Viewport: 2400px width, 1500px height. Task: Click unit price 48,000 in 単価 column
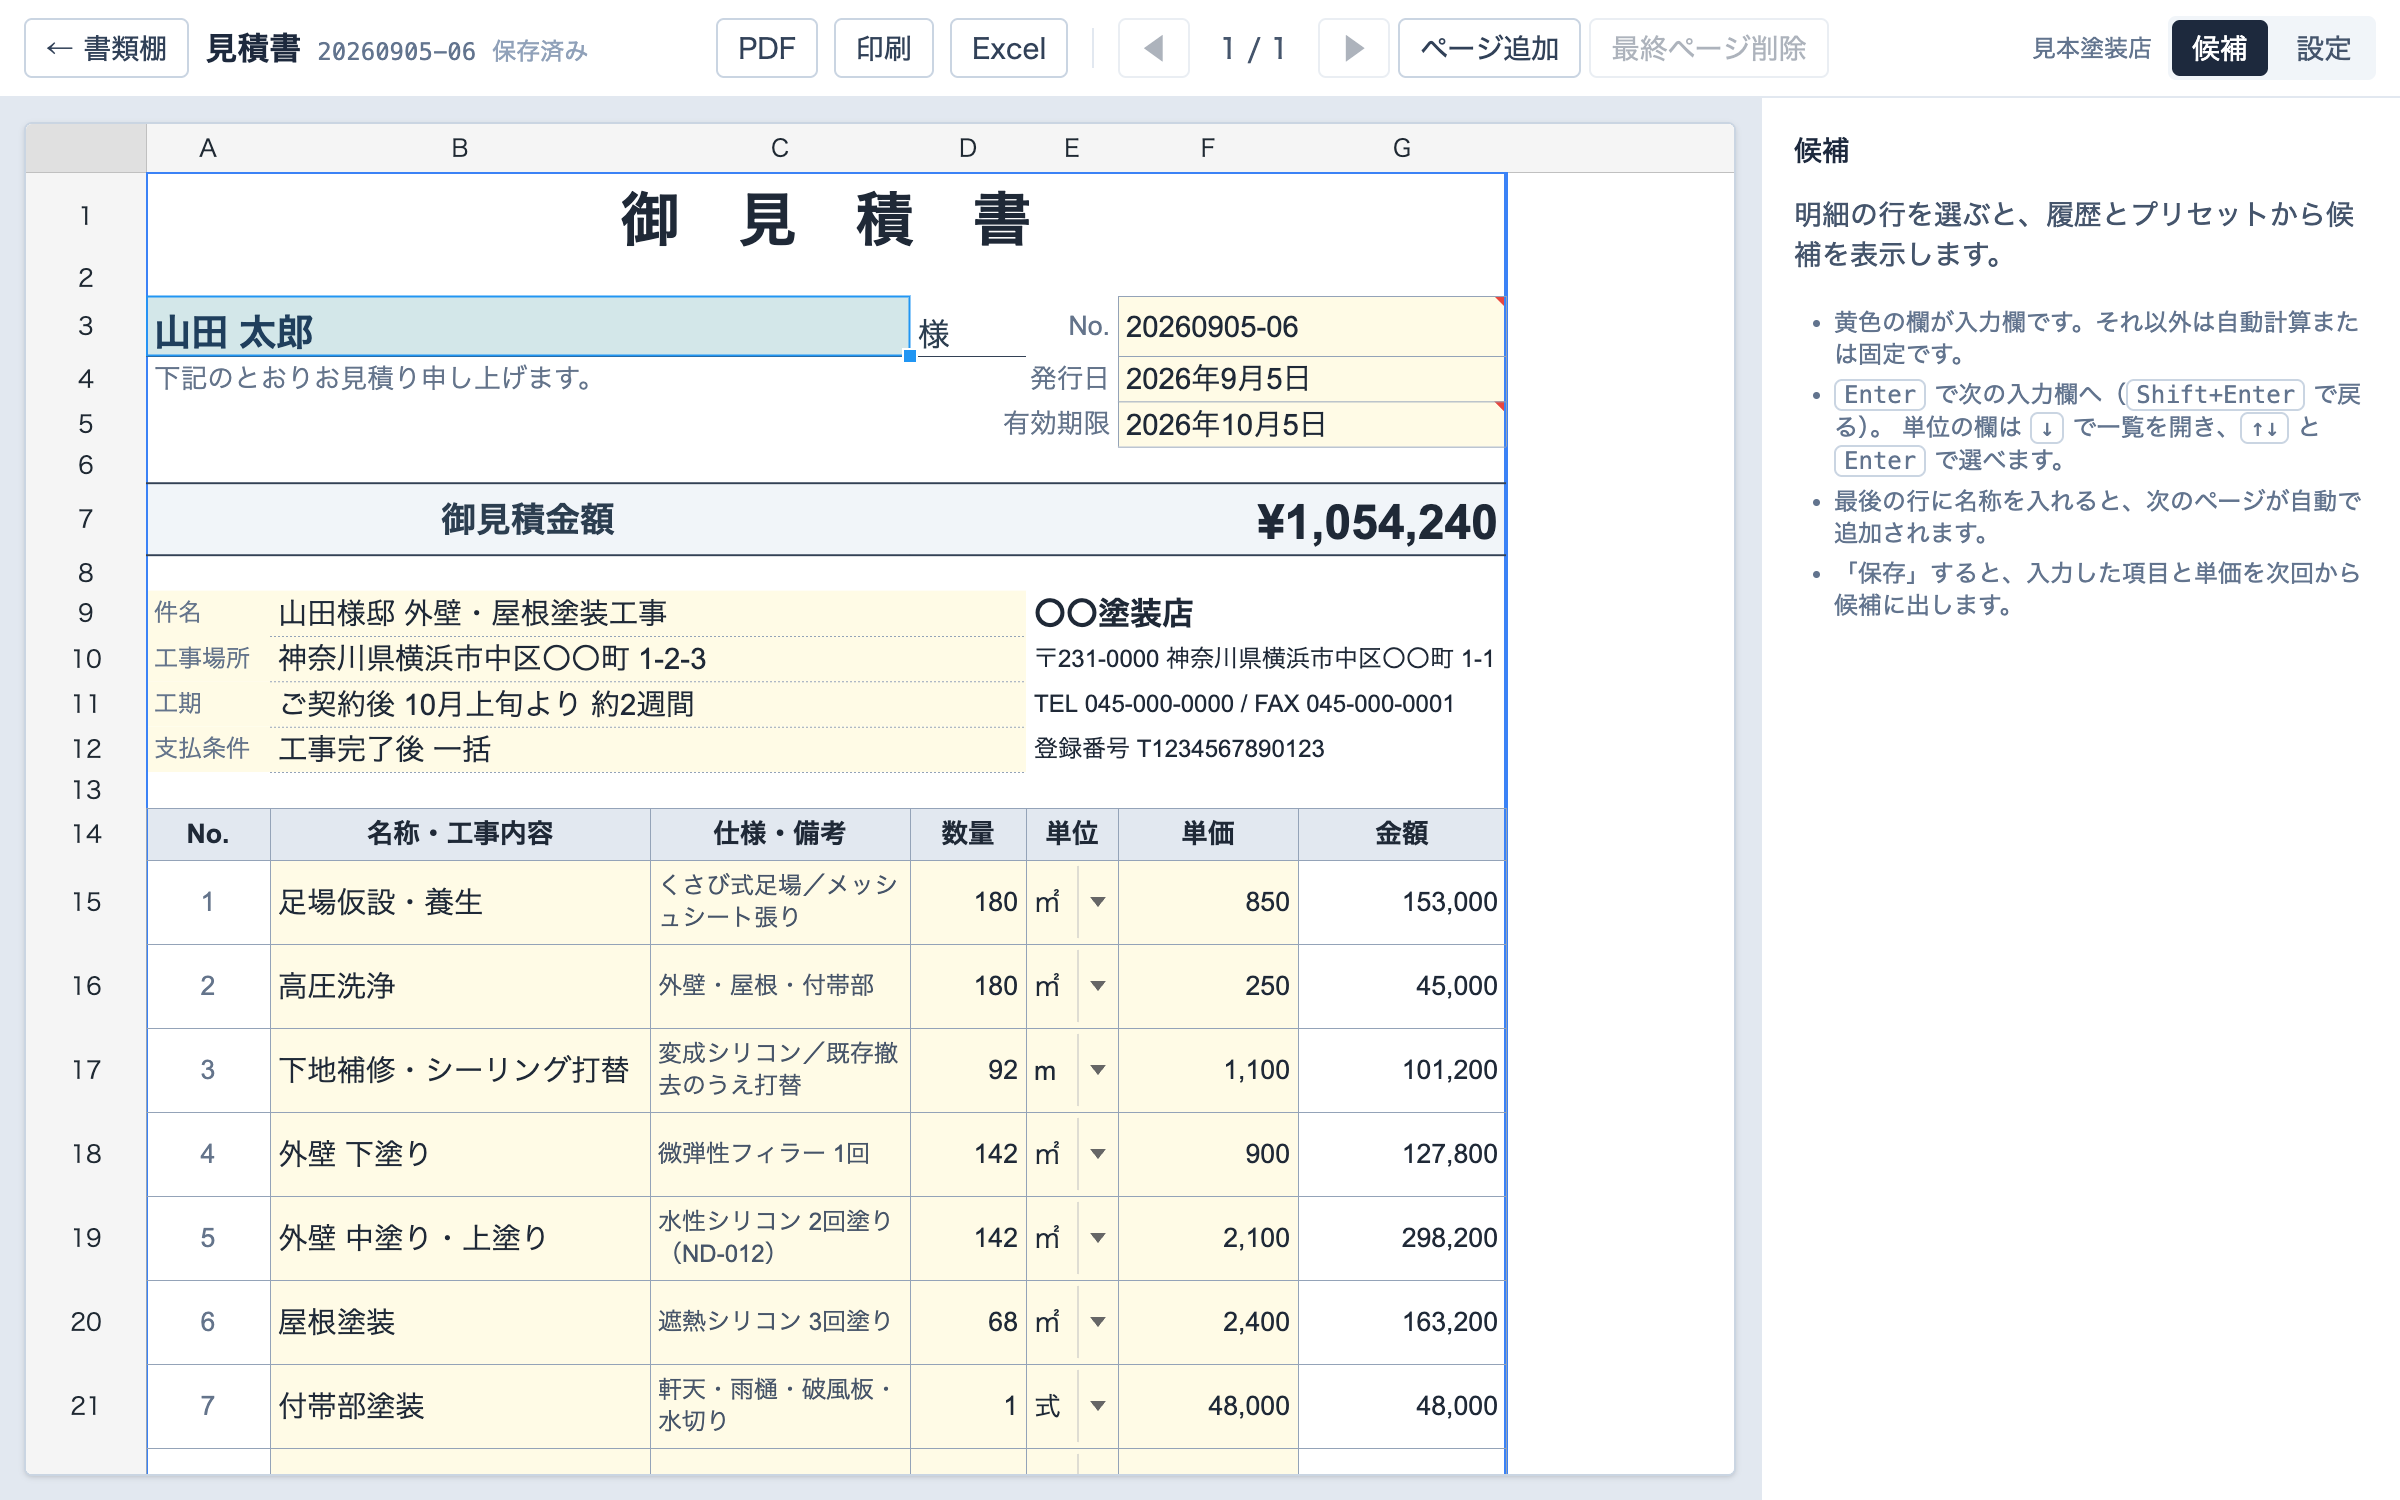[1208, 1406]
